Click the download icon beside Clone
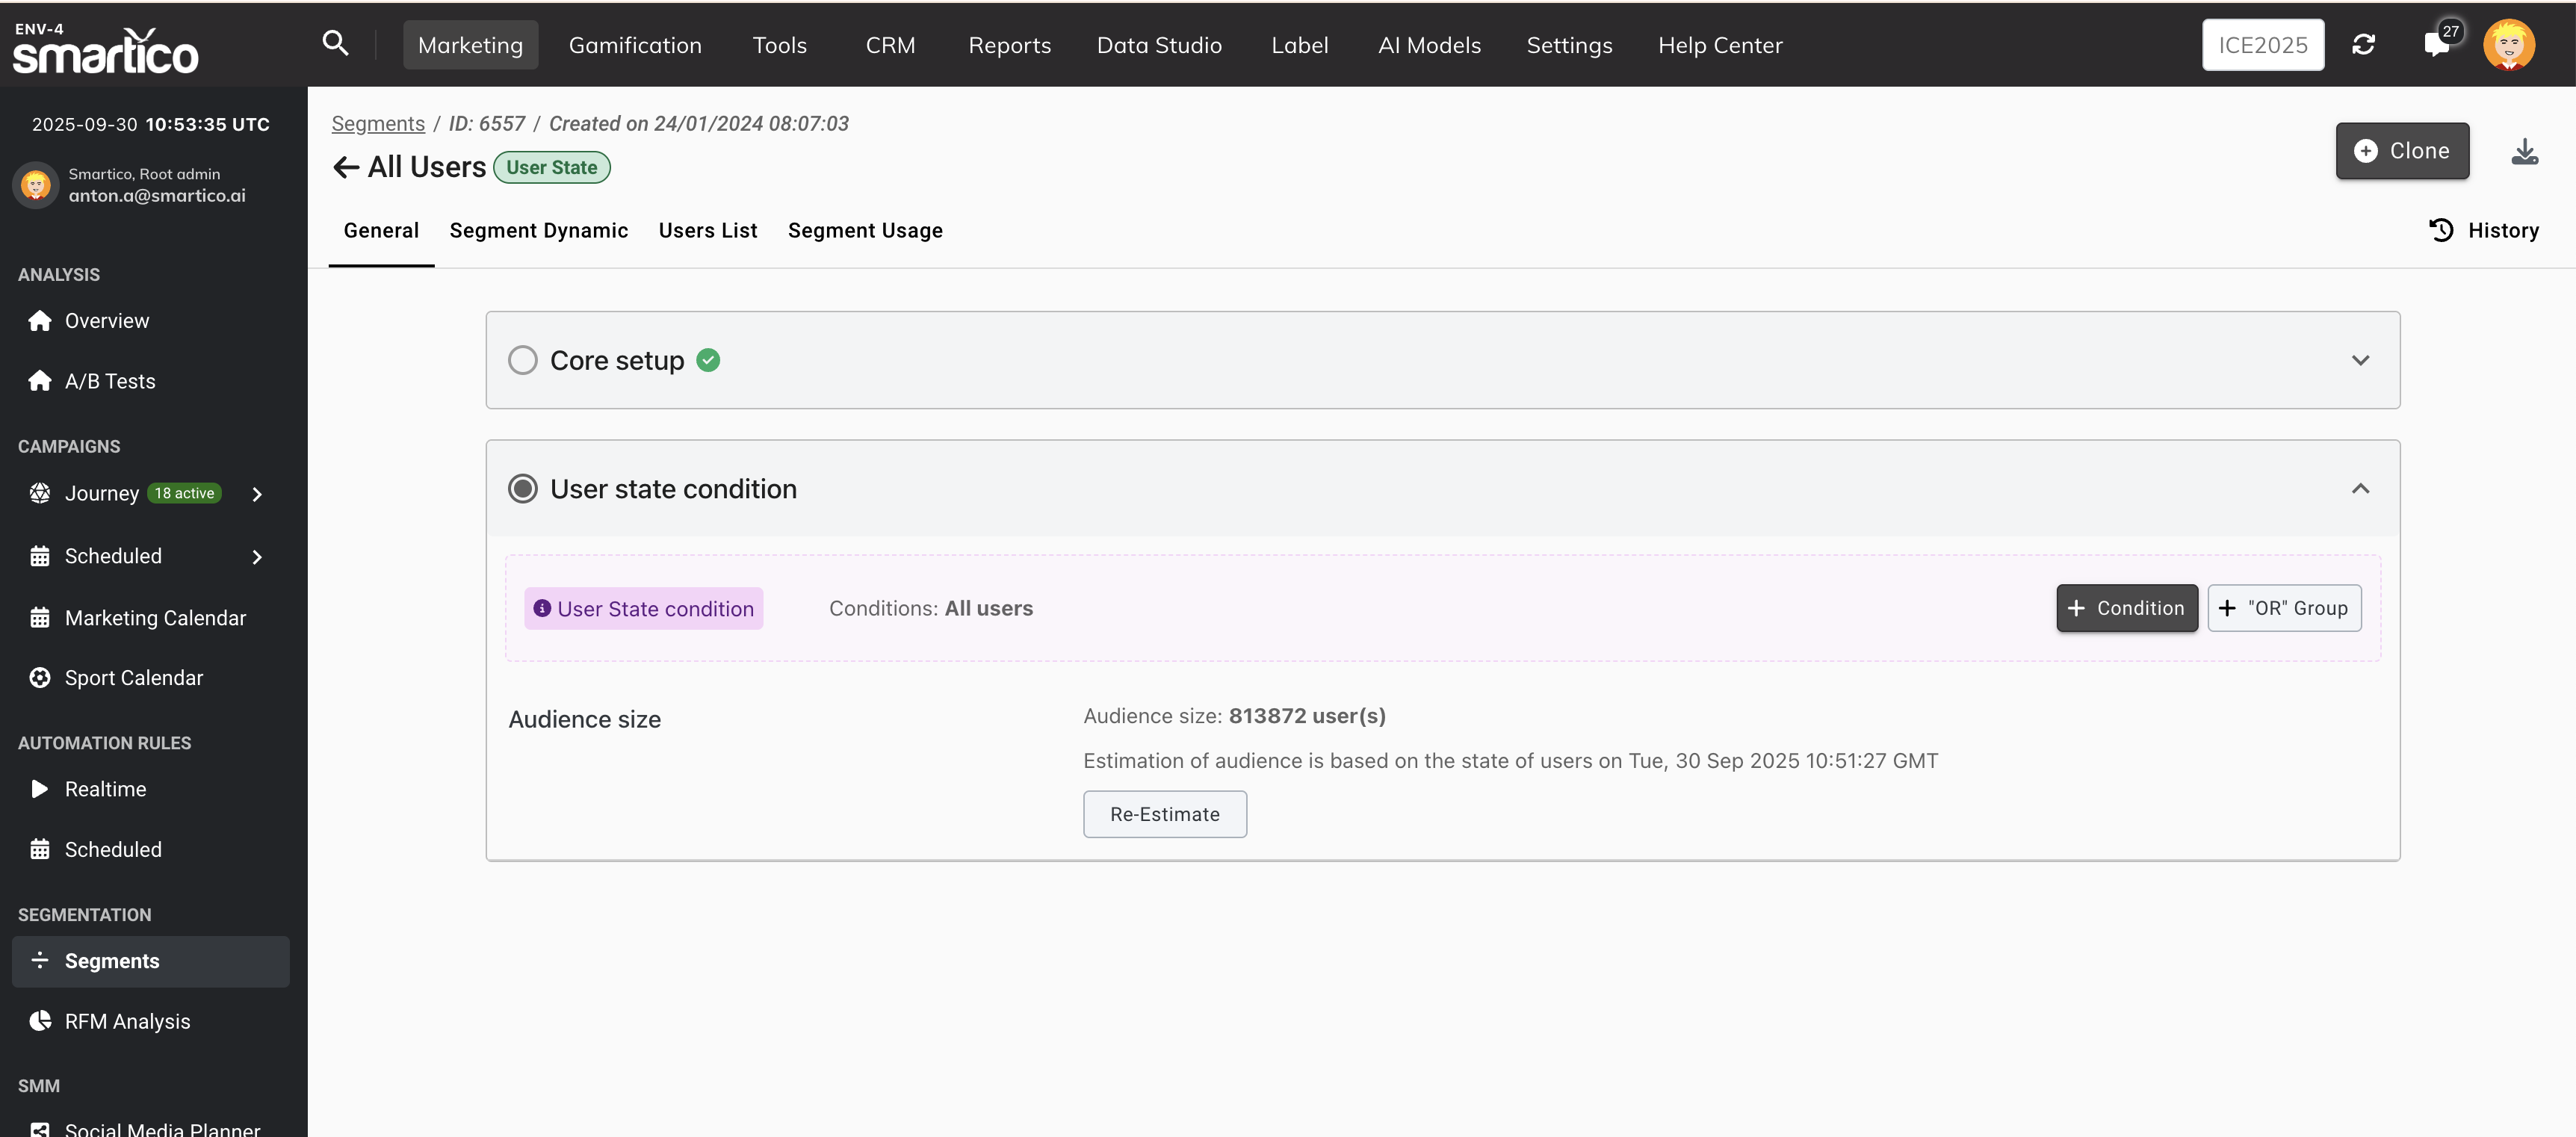The width and height of the screenshot is (2576, 1137). [x=2524, y=151]
